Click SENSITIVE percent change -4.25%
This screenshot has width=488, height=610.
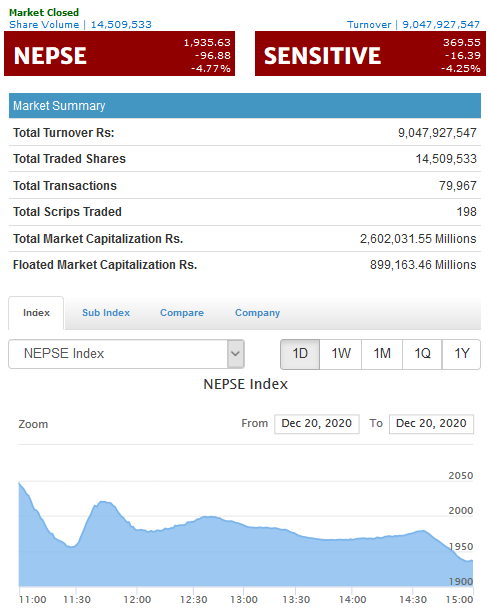[461, 68]
